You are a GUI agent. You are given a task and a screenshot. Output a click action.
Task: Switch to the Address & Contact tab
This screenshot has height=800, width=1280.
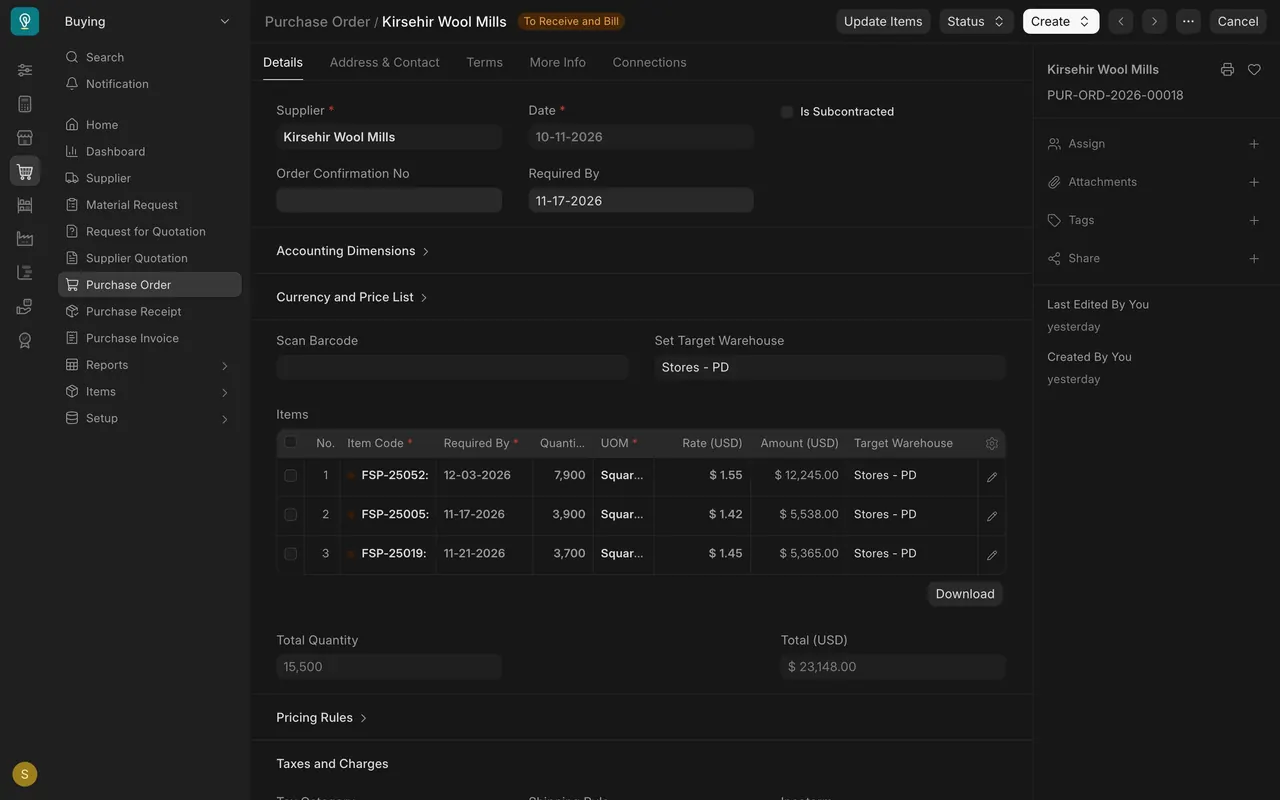click(x=384, y=62)
